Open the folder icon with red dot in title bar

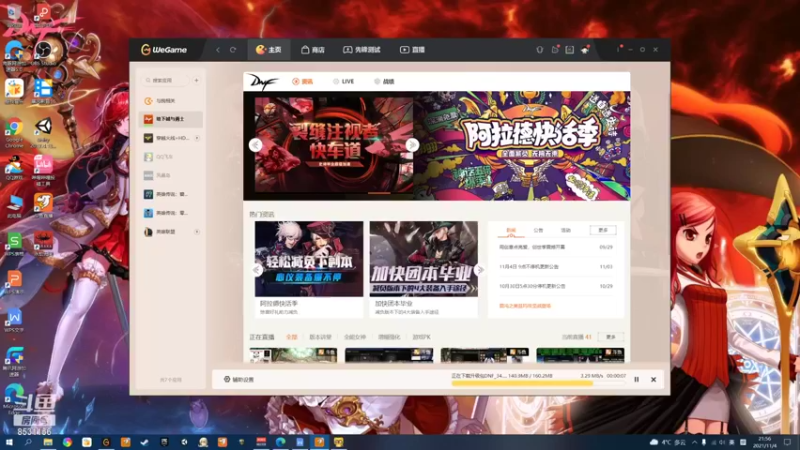[x=555, y=49]
